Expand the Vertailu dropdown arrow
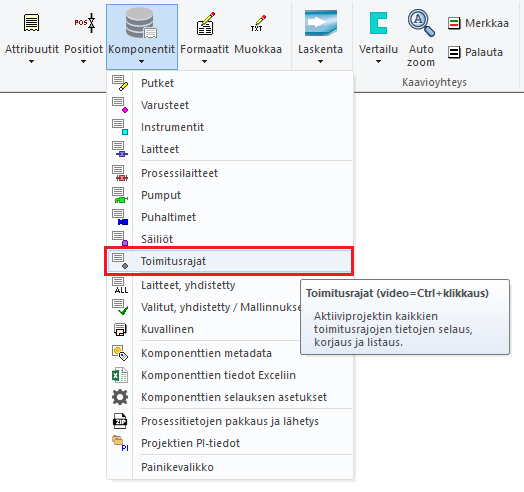Image resolution: width=524 pixels, height=492 pixels. (x=378, y=62)
